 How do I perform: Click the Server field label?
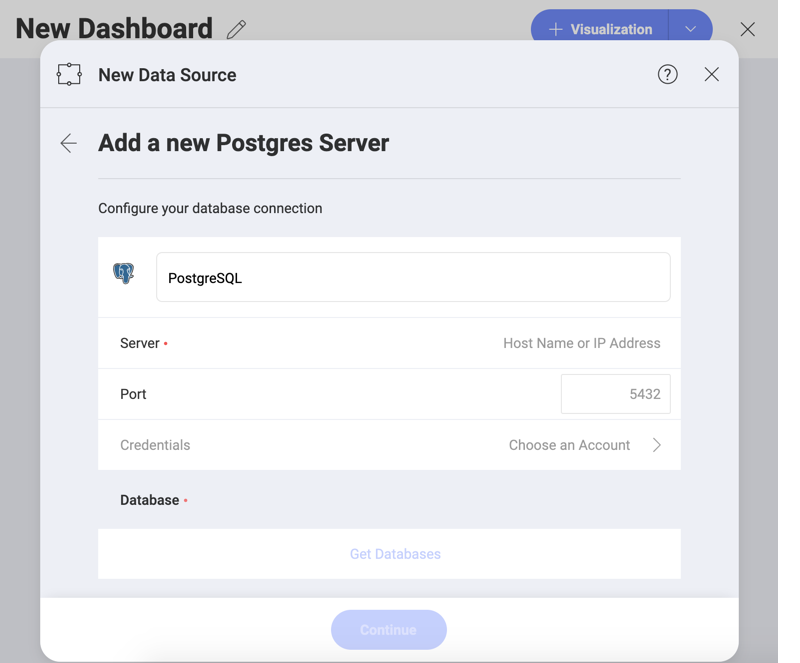pos(139,343)
